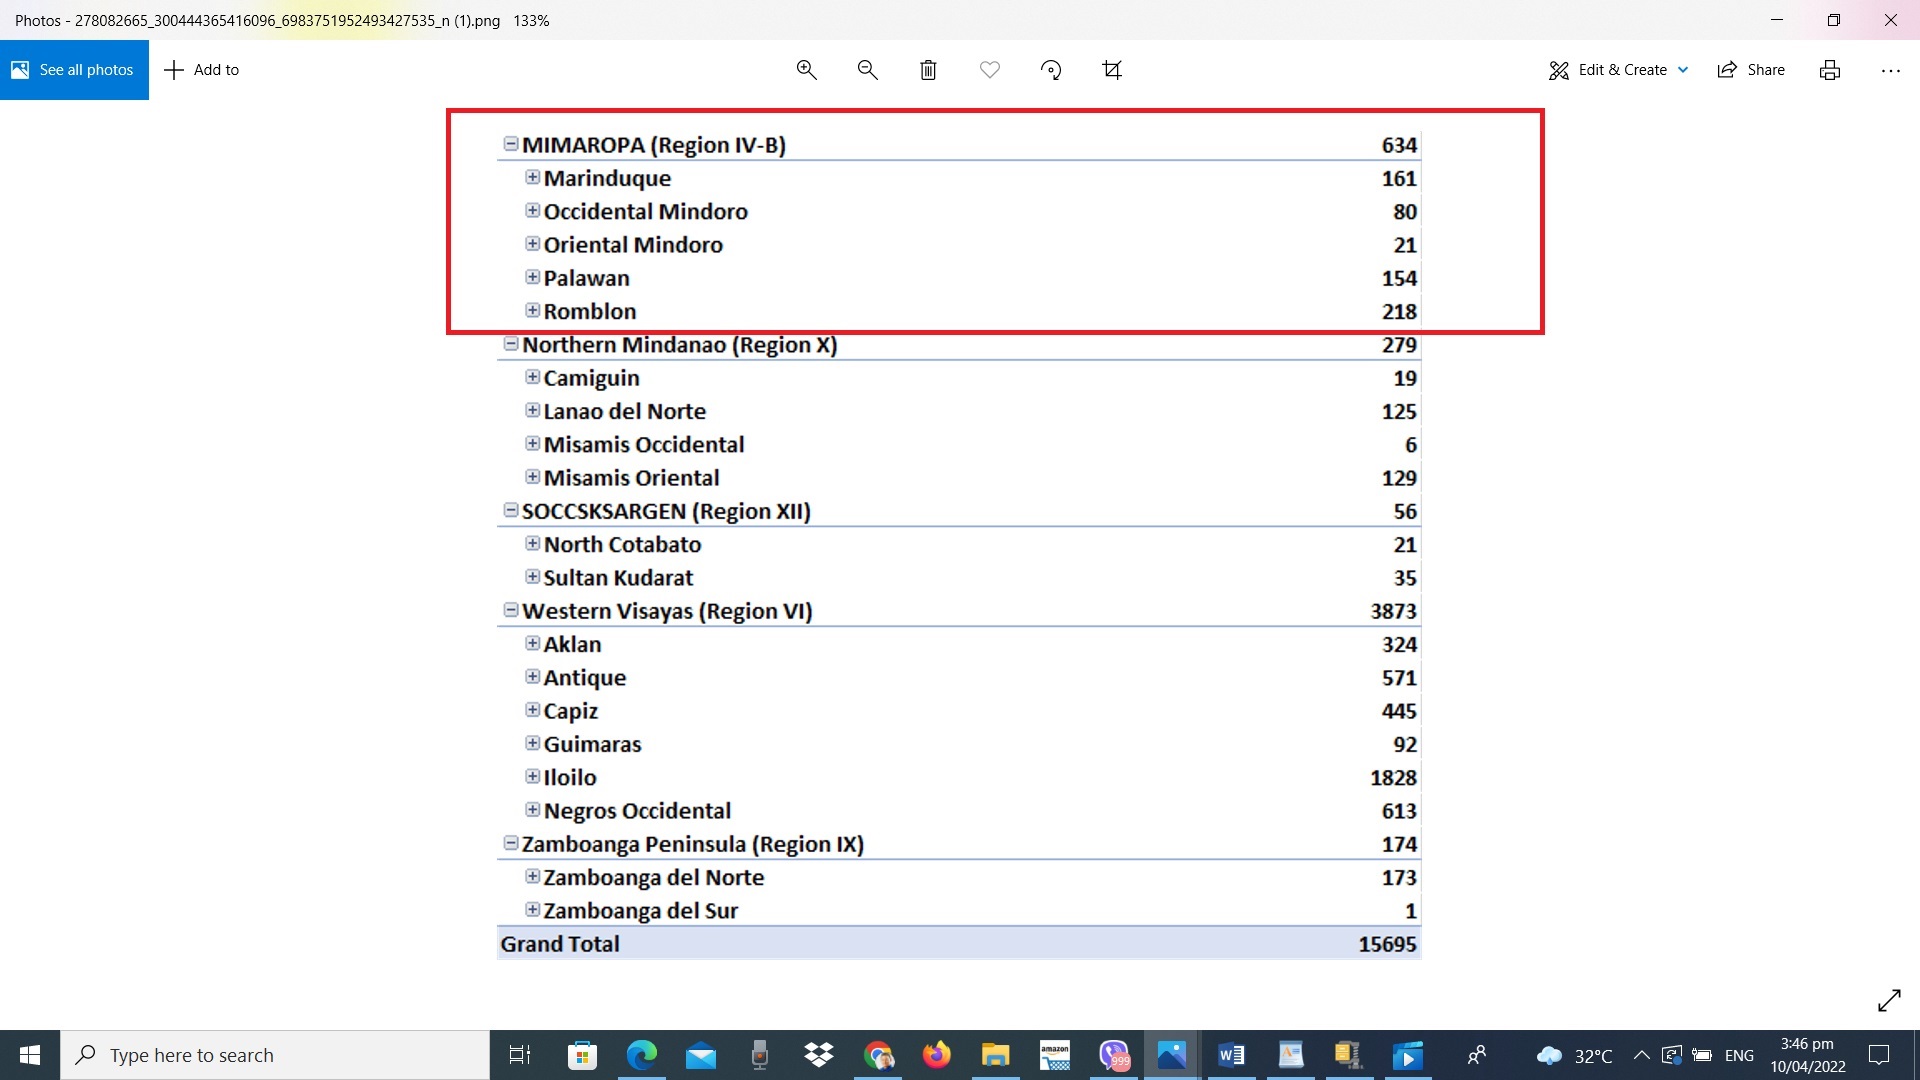
Task: Click the See all photos button
Action: 74,70
